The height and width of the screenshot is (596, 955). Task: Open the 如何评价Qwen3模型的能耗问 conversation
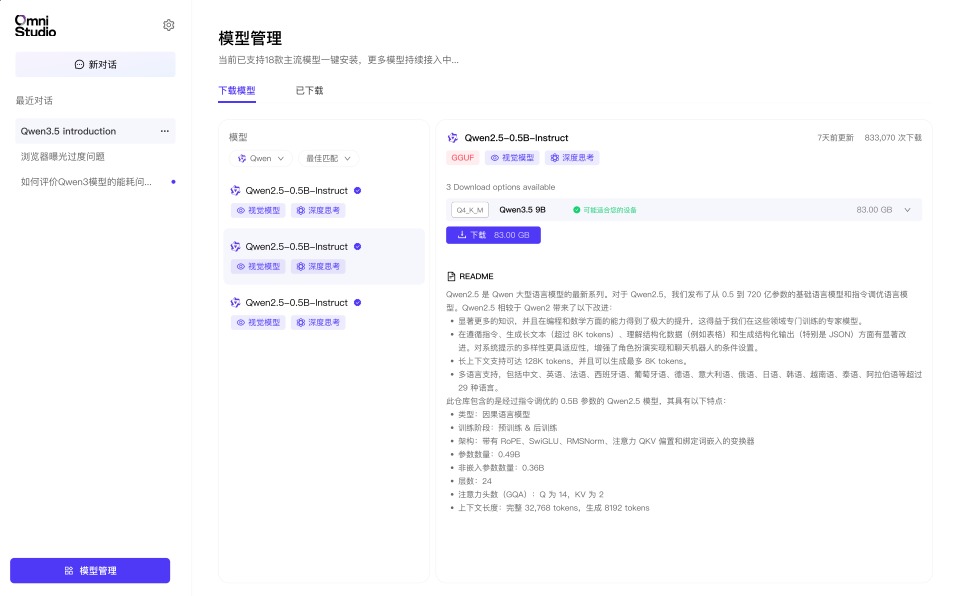(86, 181)
